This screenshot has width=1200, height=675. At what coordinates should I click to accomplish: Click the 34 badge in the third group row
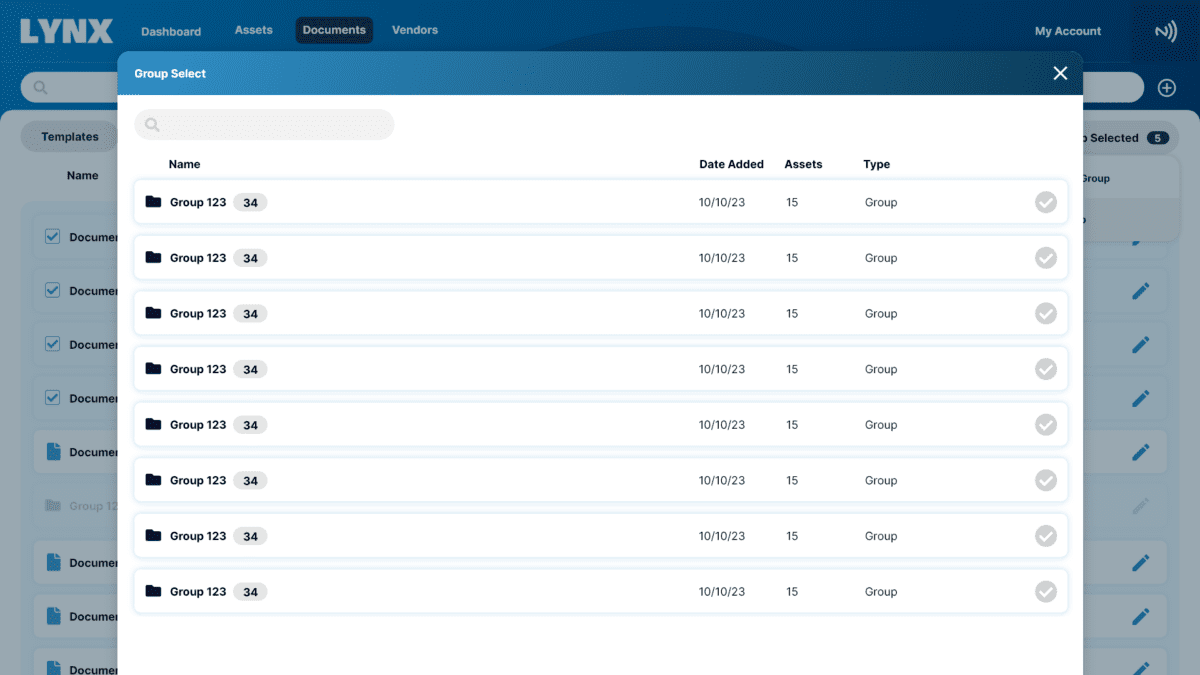tap(250, 314)
